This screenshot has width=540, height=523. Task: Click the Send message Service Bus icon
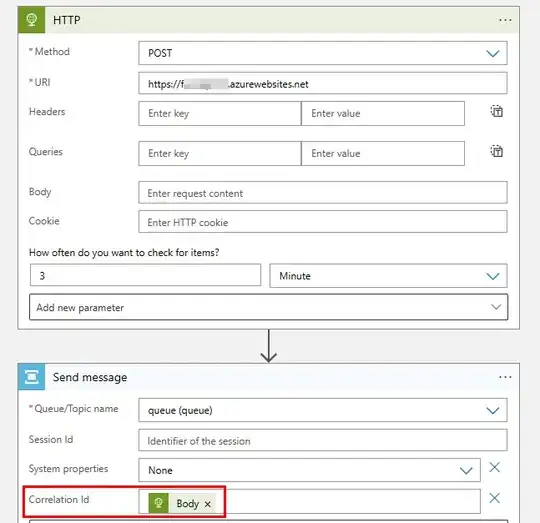tap(31, 377)
